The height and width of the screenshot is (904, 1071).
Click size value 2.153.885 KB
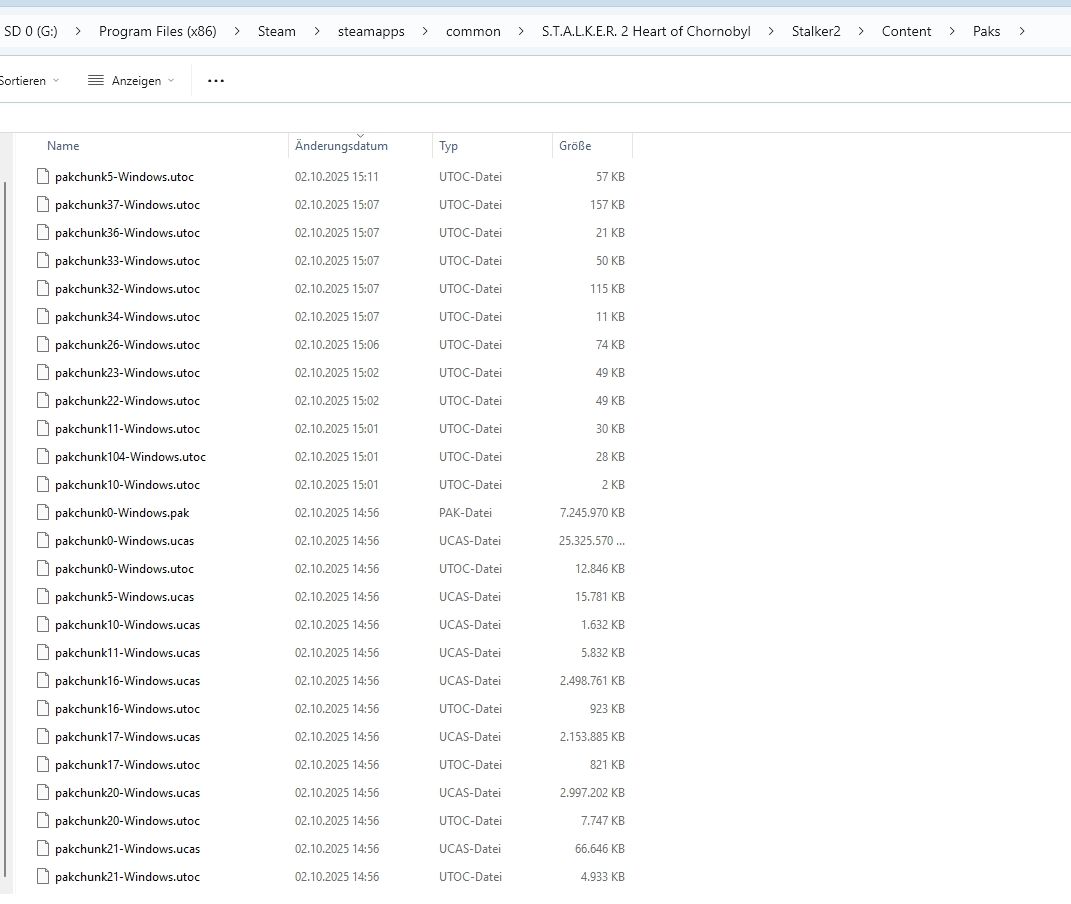tap(592, 736)
